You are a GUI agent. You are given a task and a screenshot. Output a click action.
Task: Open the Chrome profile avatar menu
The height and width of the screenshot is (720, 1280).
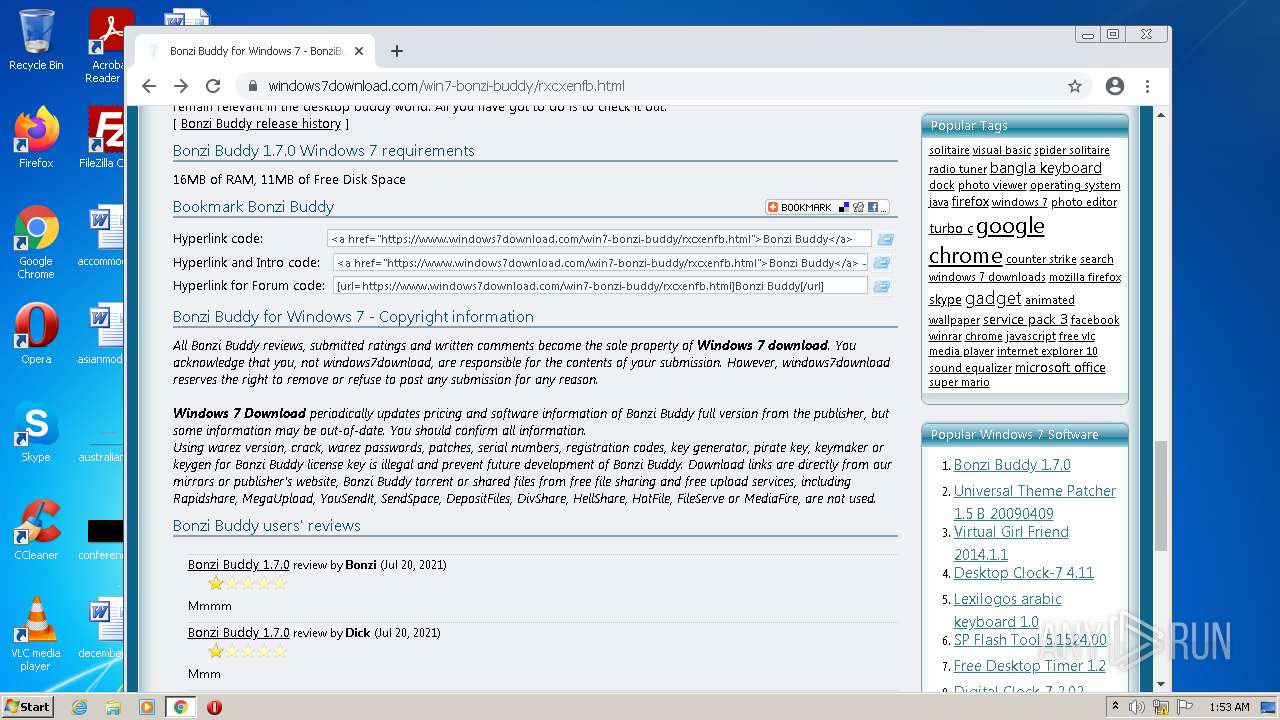click(1115, 86)
